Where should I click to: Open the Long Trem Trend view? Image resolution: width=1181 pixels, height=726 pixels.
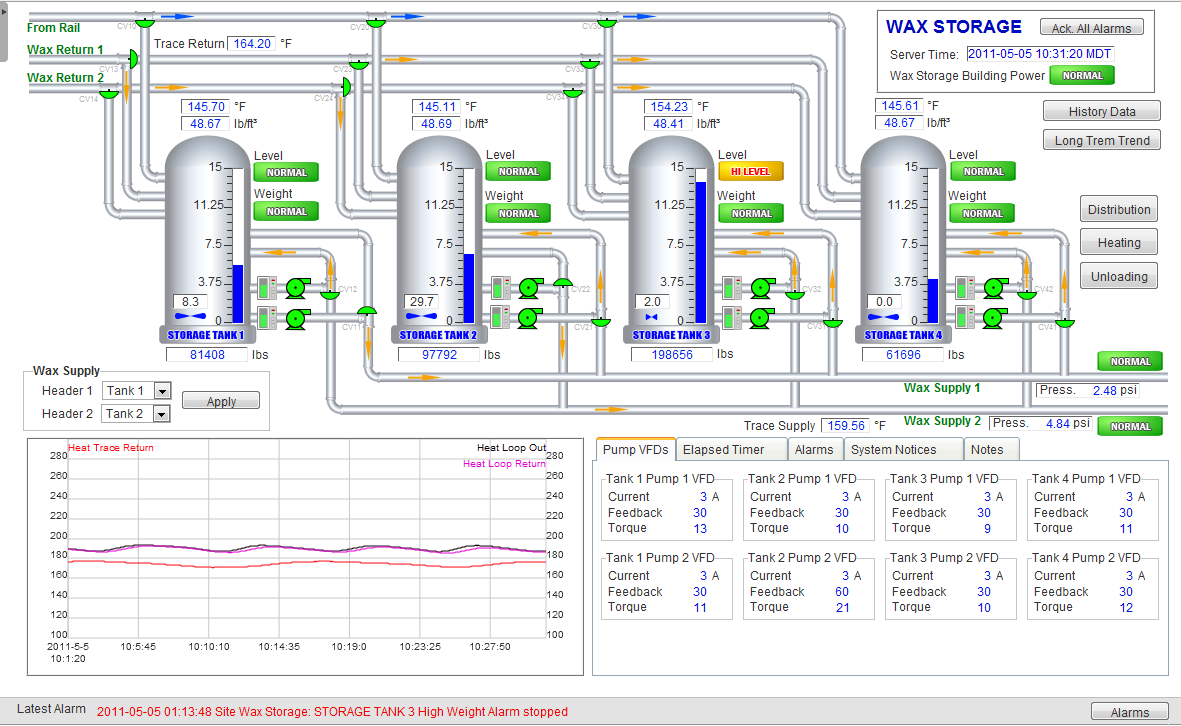coord(1102,140)
